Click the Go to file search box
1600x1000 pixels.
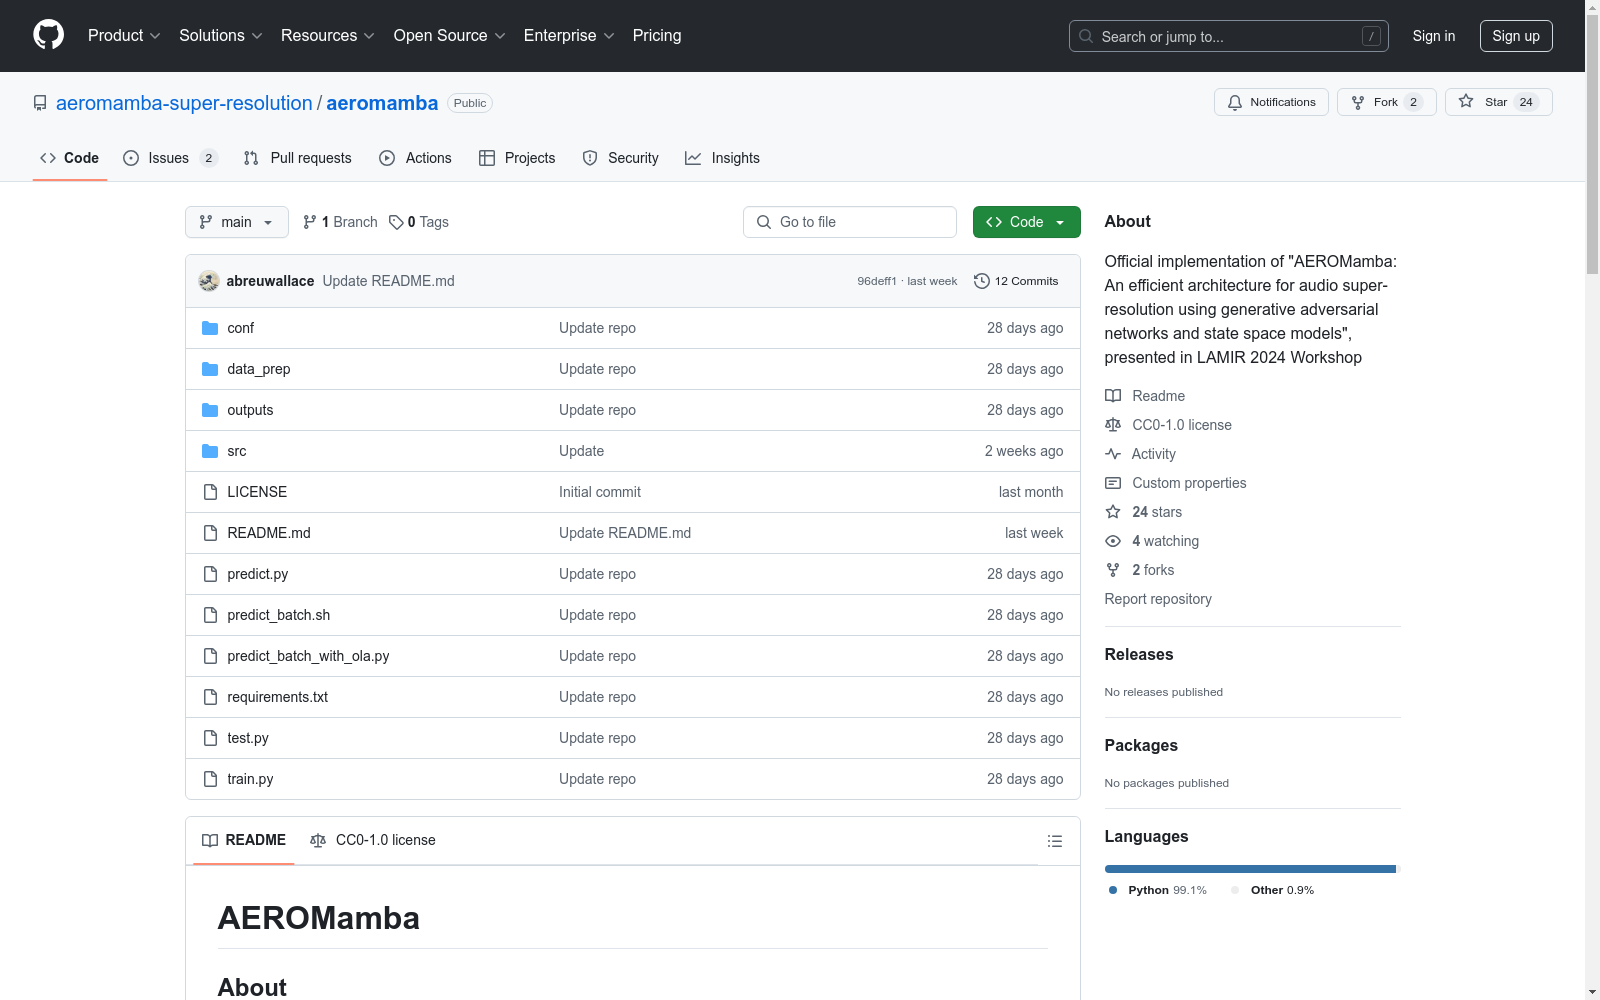coord(850,222)
